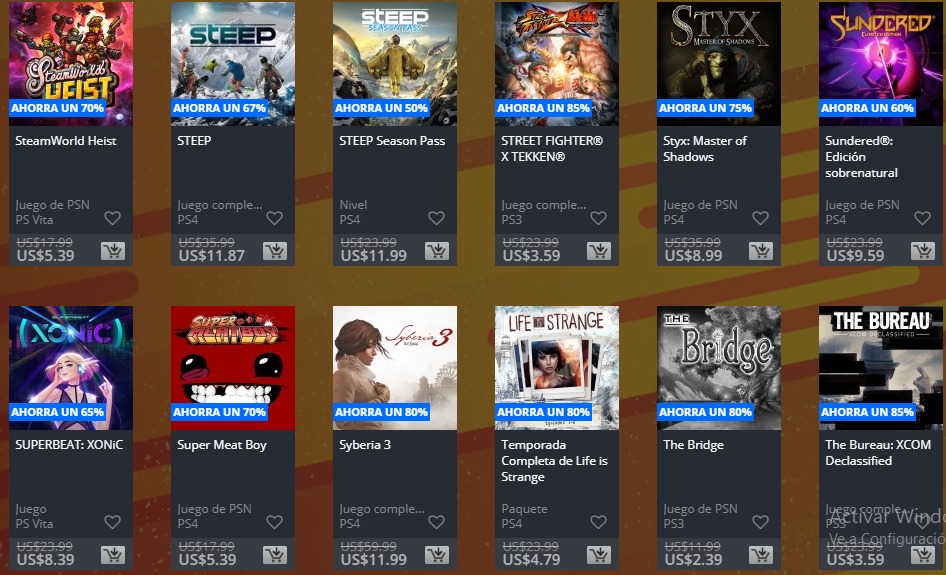The image size is (946, 575).
Task: Open The Bureau: XCOM Declassified title
Action: [x=878, y=453]
